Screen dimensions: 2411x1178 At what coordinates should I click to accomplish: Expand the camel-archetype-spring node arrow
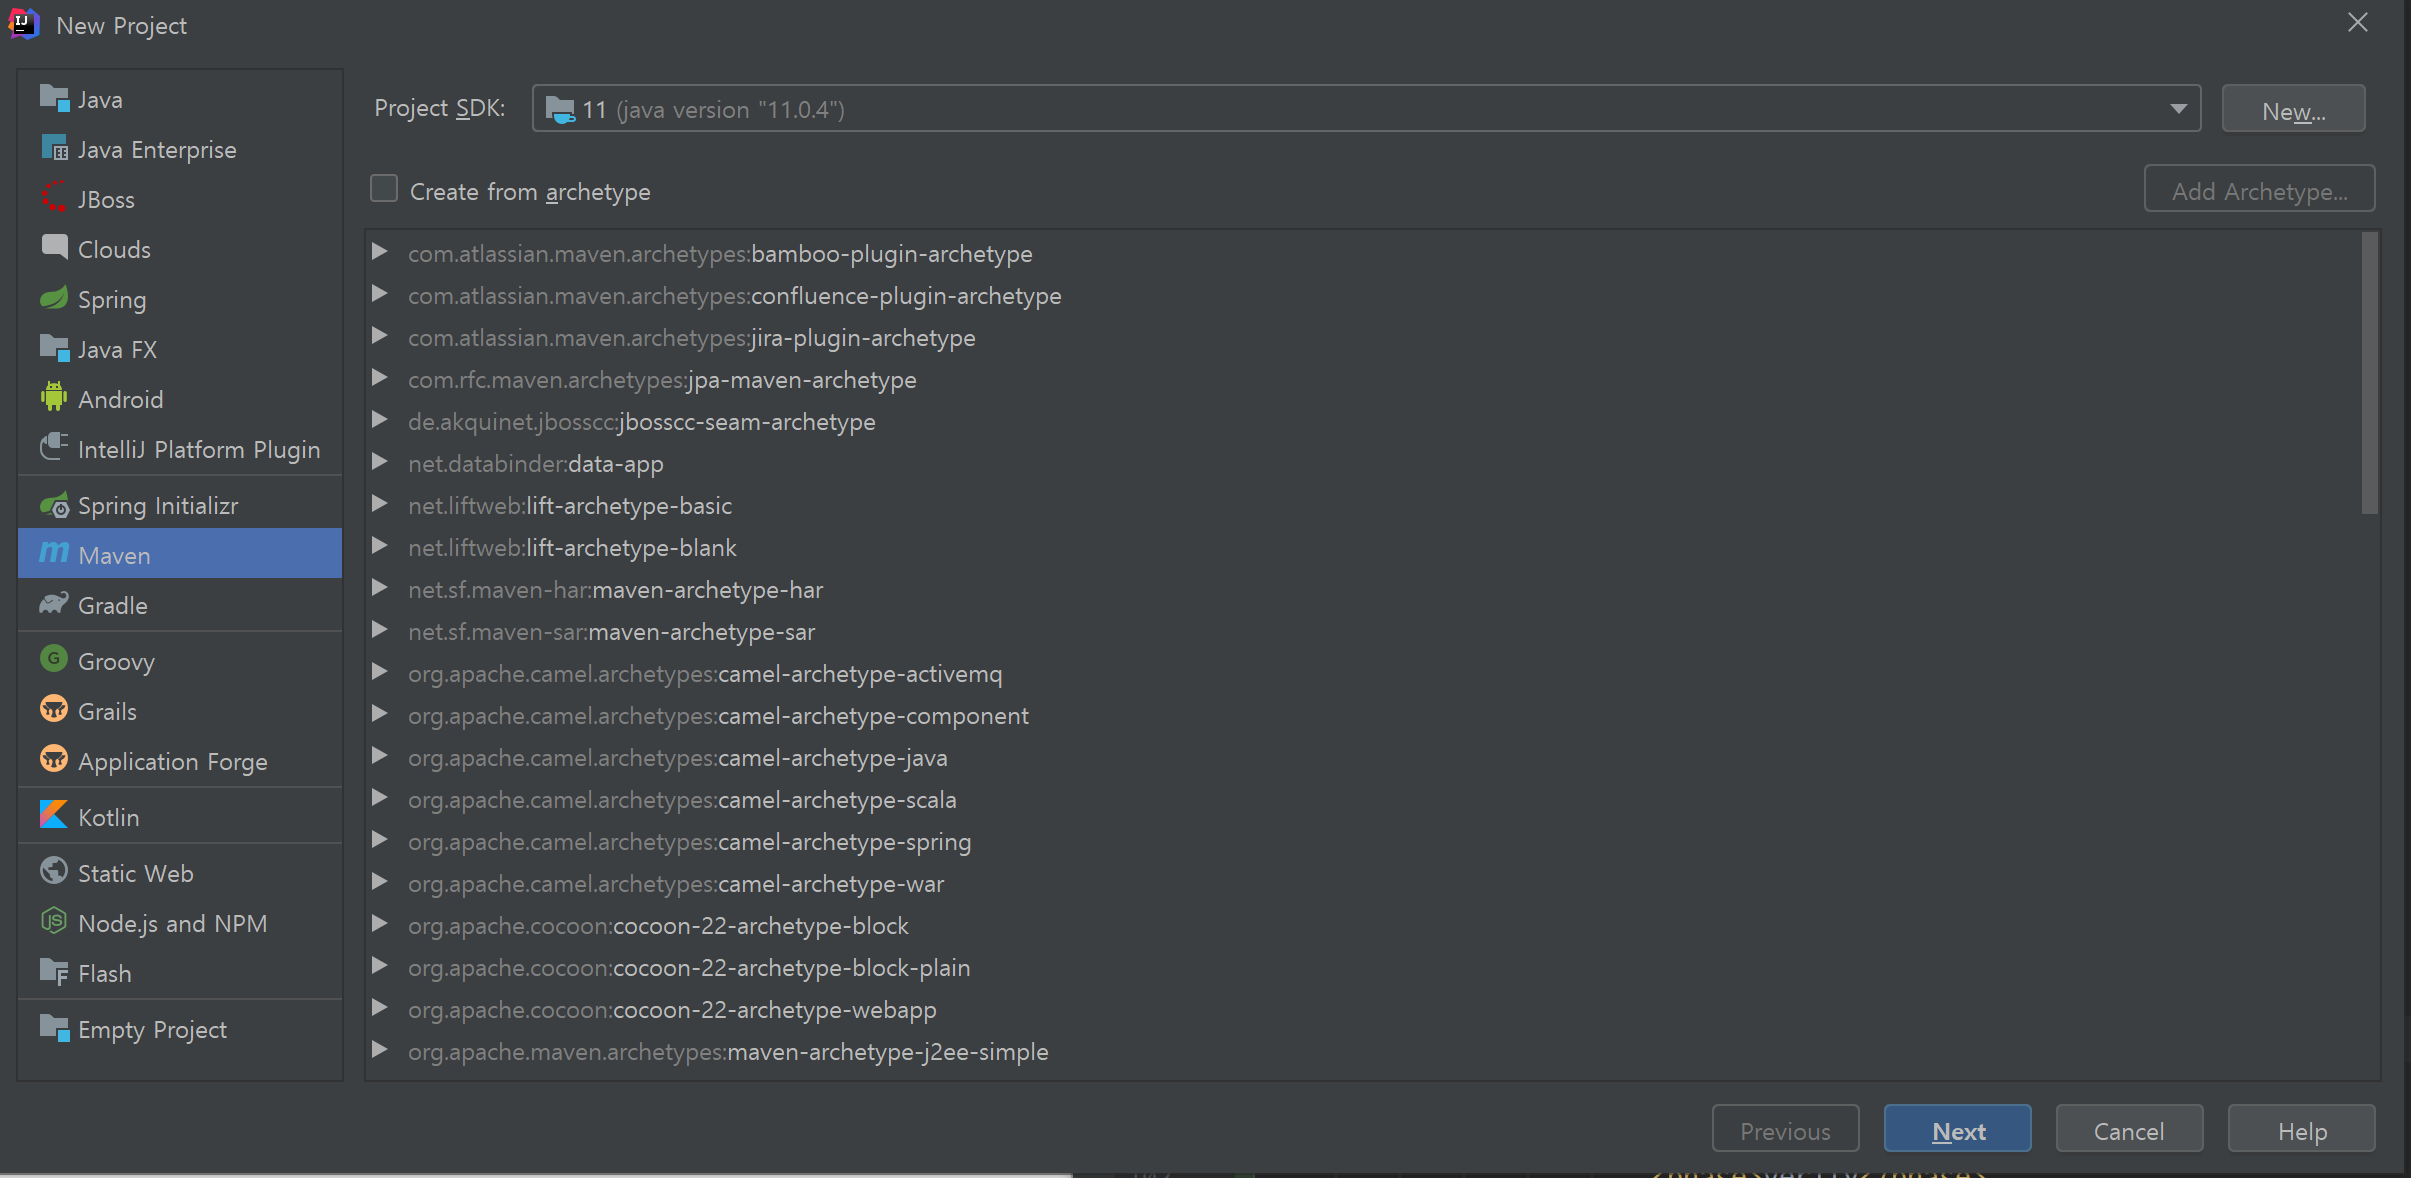(380, 840)
